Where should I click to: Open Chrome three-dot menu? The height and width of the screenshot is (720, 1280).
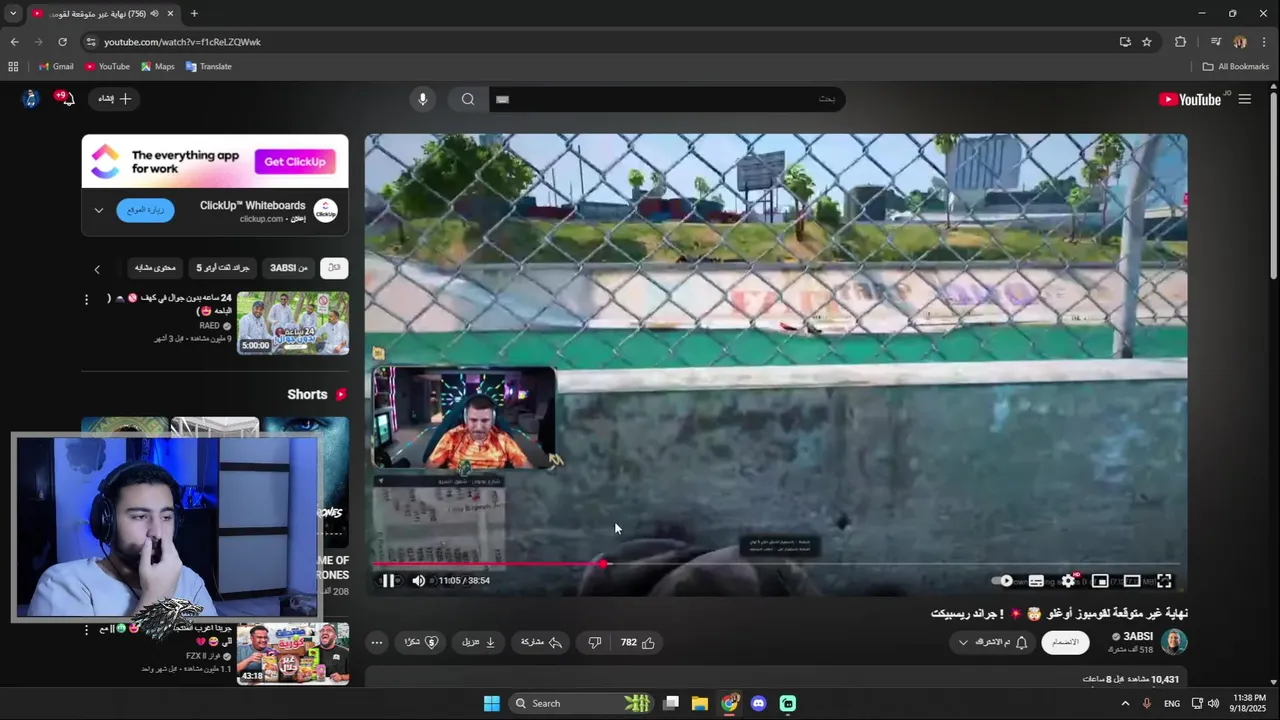click(x=1265, y=42)
